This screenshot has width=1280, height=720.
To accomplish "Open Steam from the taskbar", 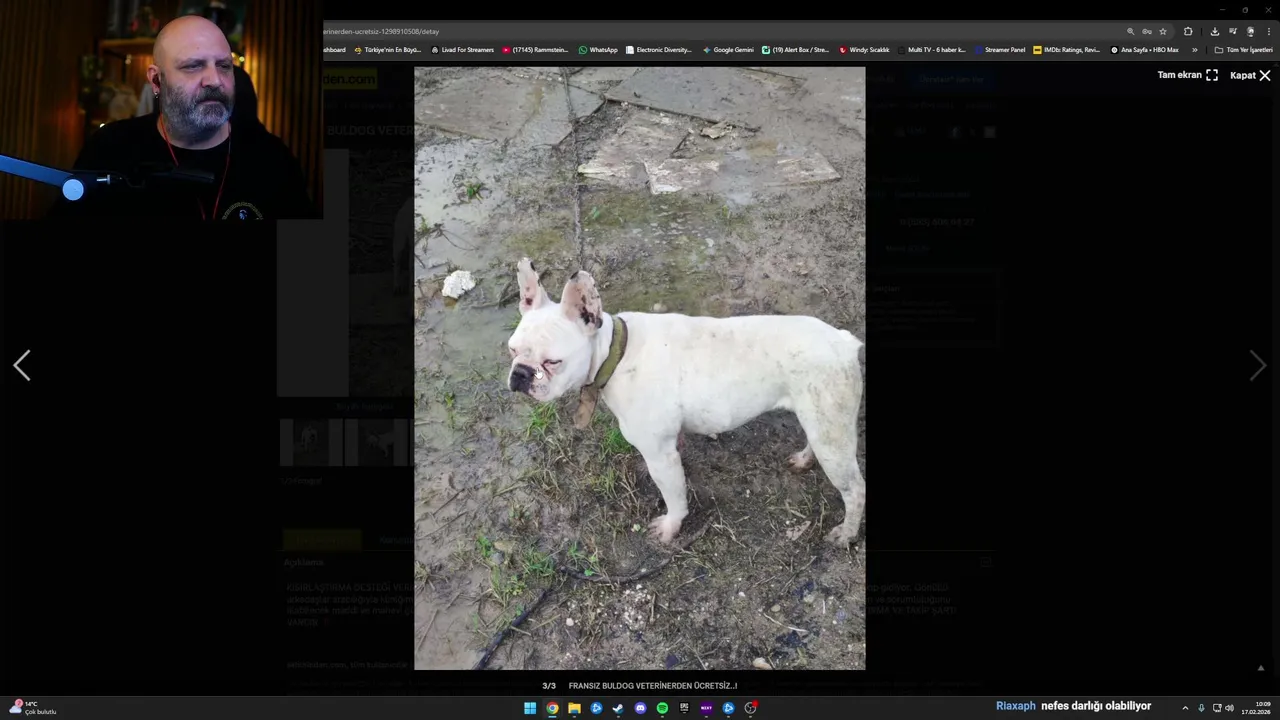I will tap(618, 708).
